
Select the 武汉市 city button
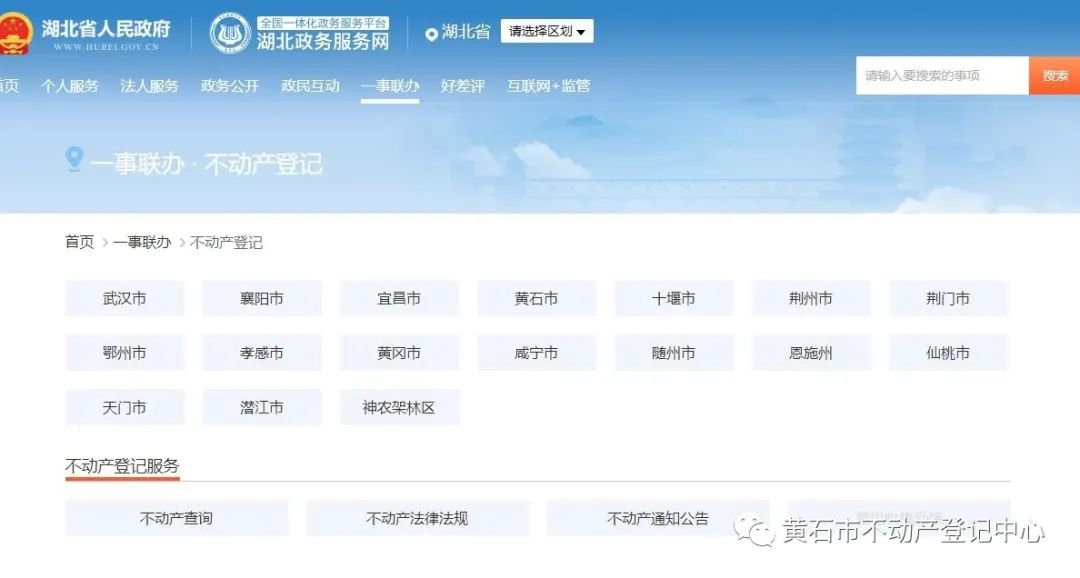click(124, 299)
